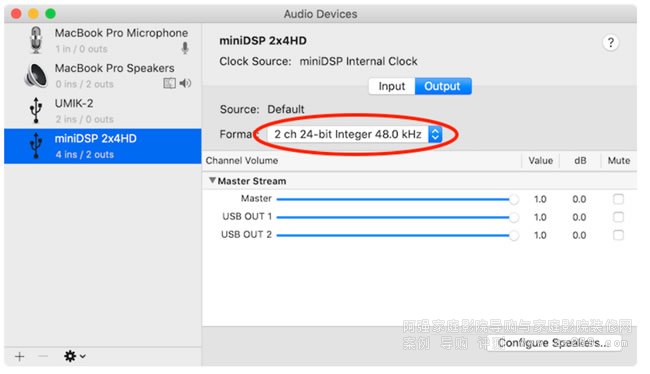Screen dimensions: 650x374
Task: Click the Master volume slider knob
Action: tap(514, 199)
